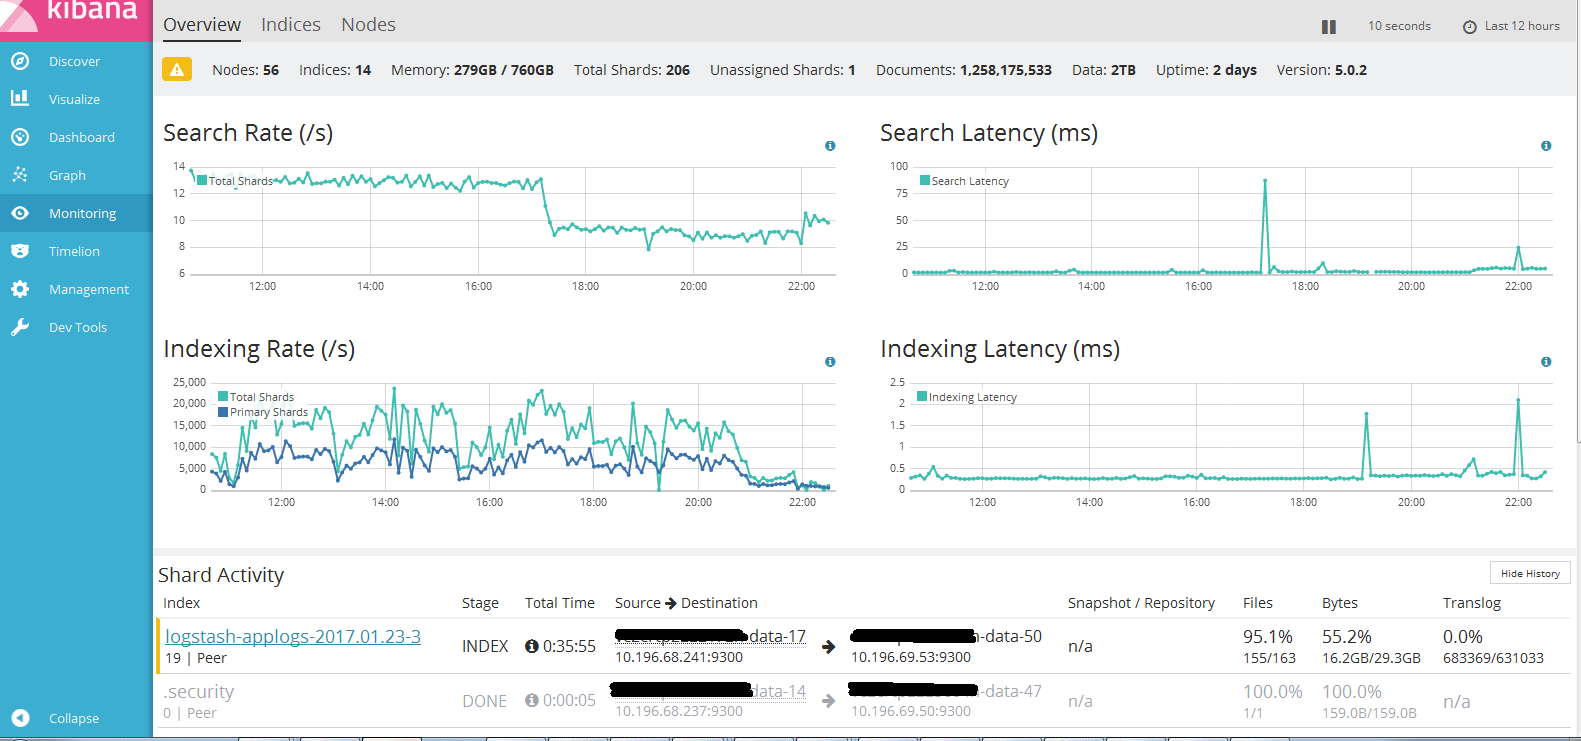The image size is (1581, 741).
Task: Switch to the Indices tab
Action: point(291,25)
